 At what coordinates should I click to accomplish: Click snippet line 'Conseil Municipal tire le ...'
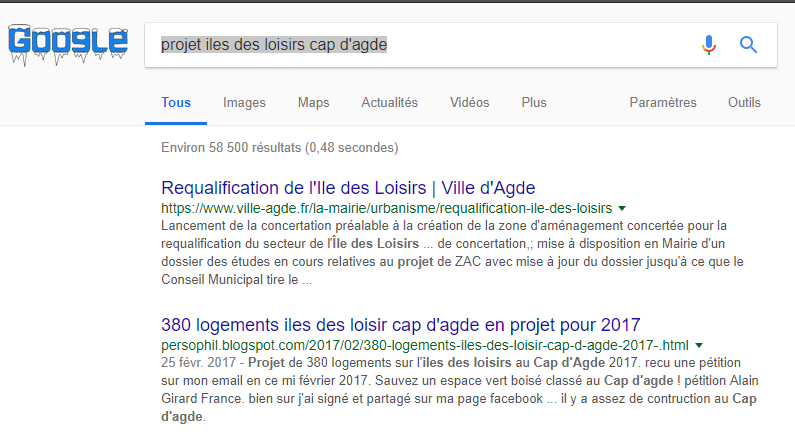[x=237, y=280]
